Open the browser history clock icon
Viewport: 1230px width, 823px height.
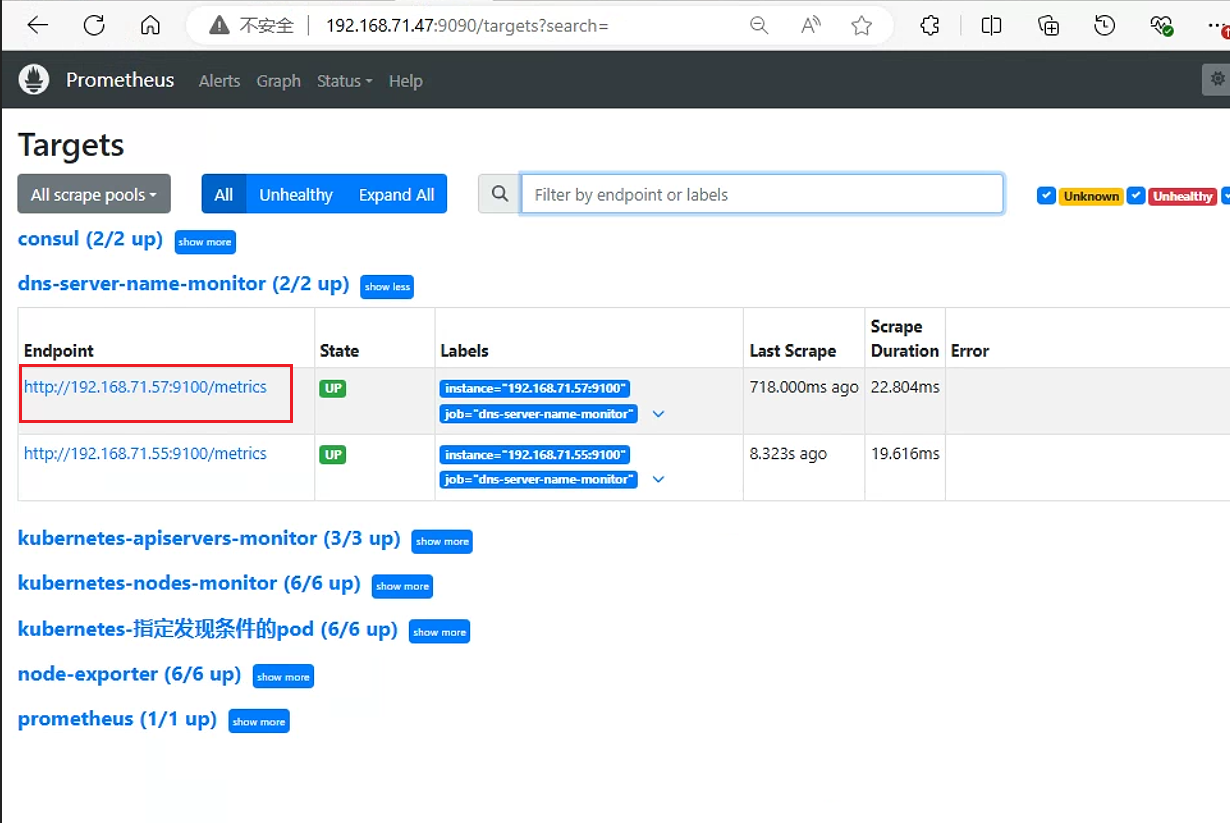[1105, 26]
